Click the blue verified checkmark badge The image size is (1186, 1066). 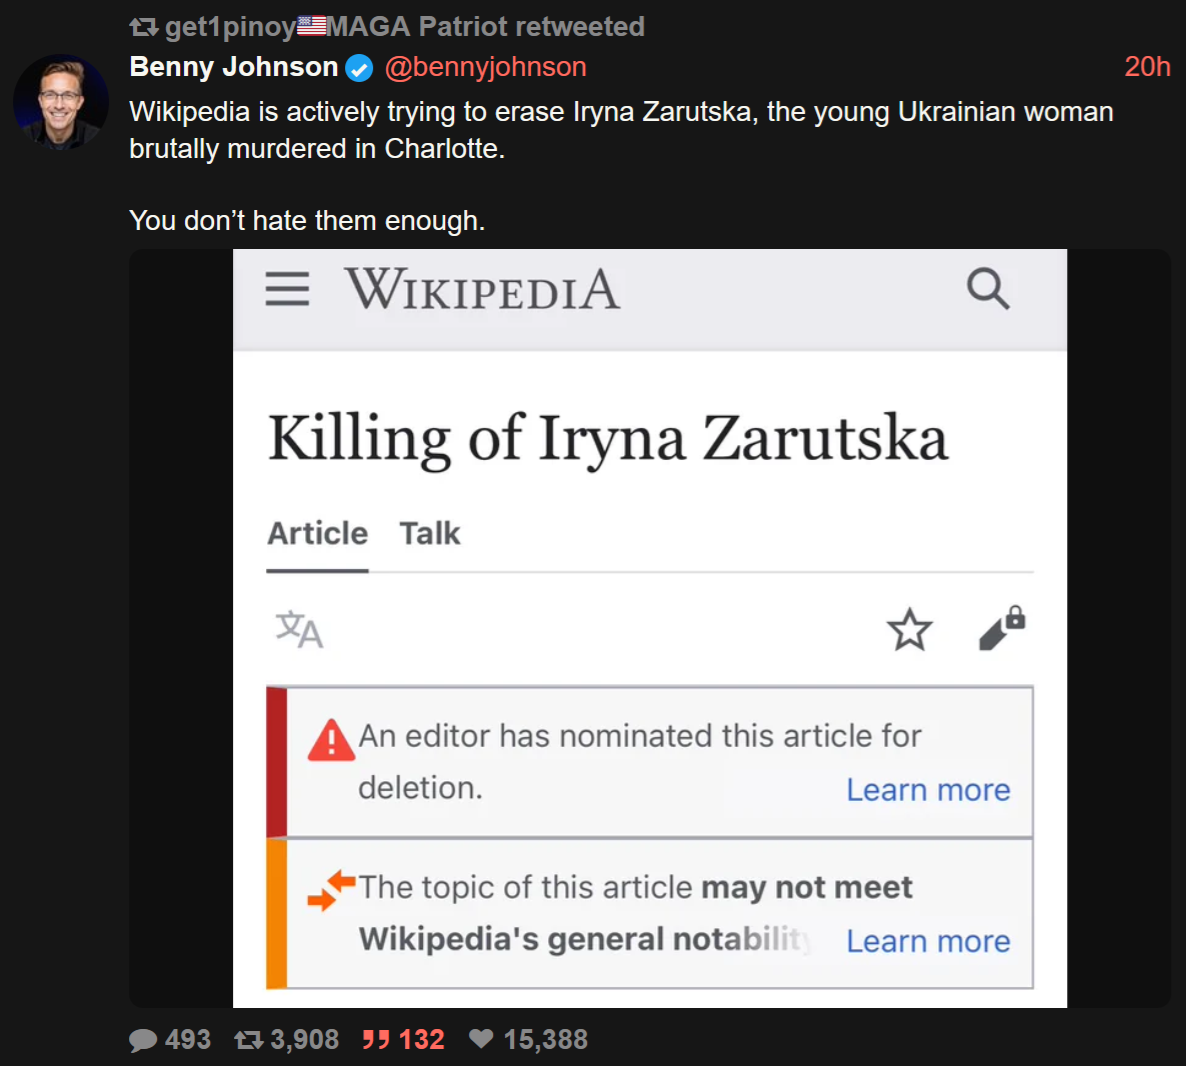[359, 68]
